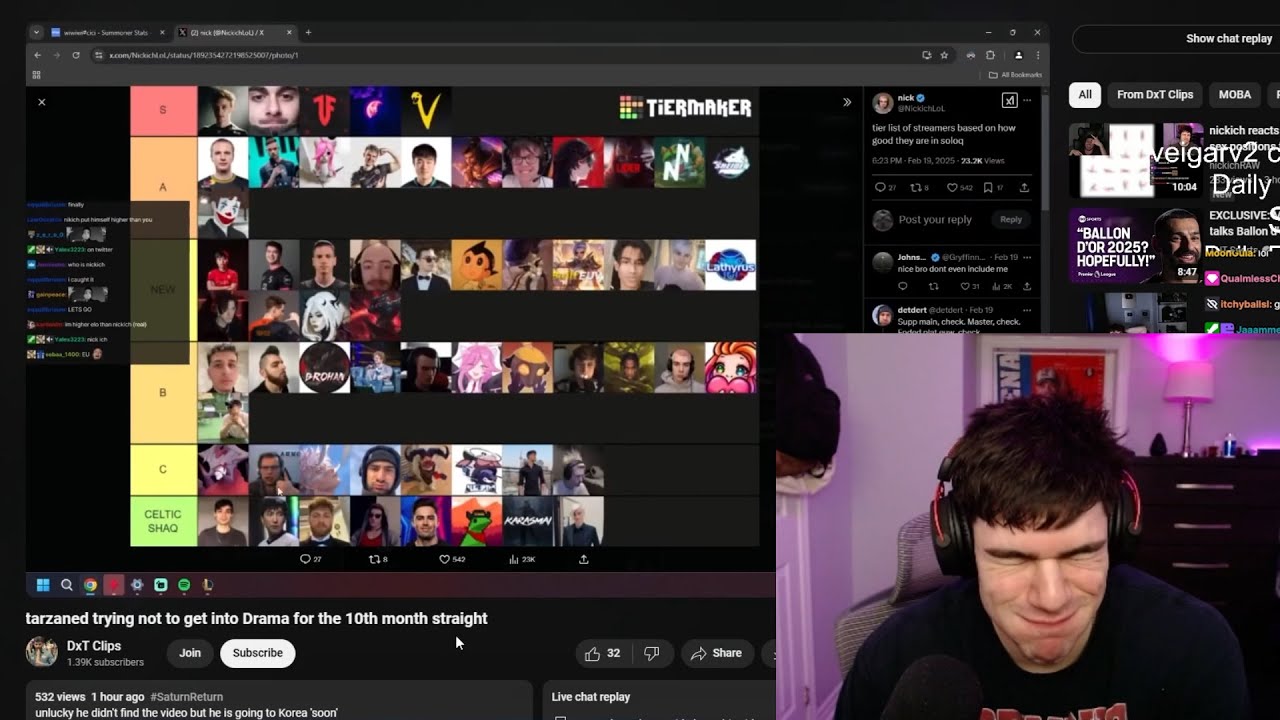Switch to the Summoner Stats tab
Screen dimensions: 1280x720
click(109, 32)
